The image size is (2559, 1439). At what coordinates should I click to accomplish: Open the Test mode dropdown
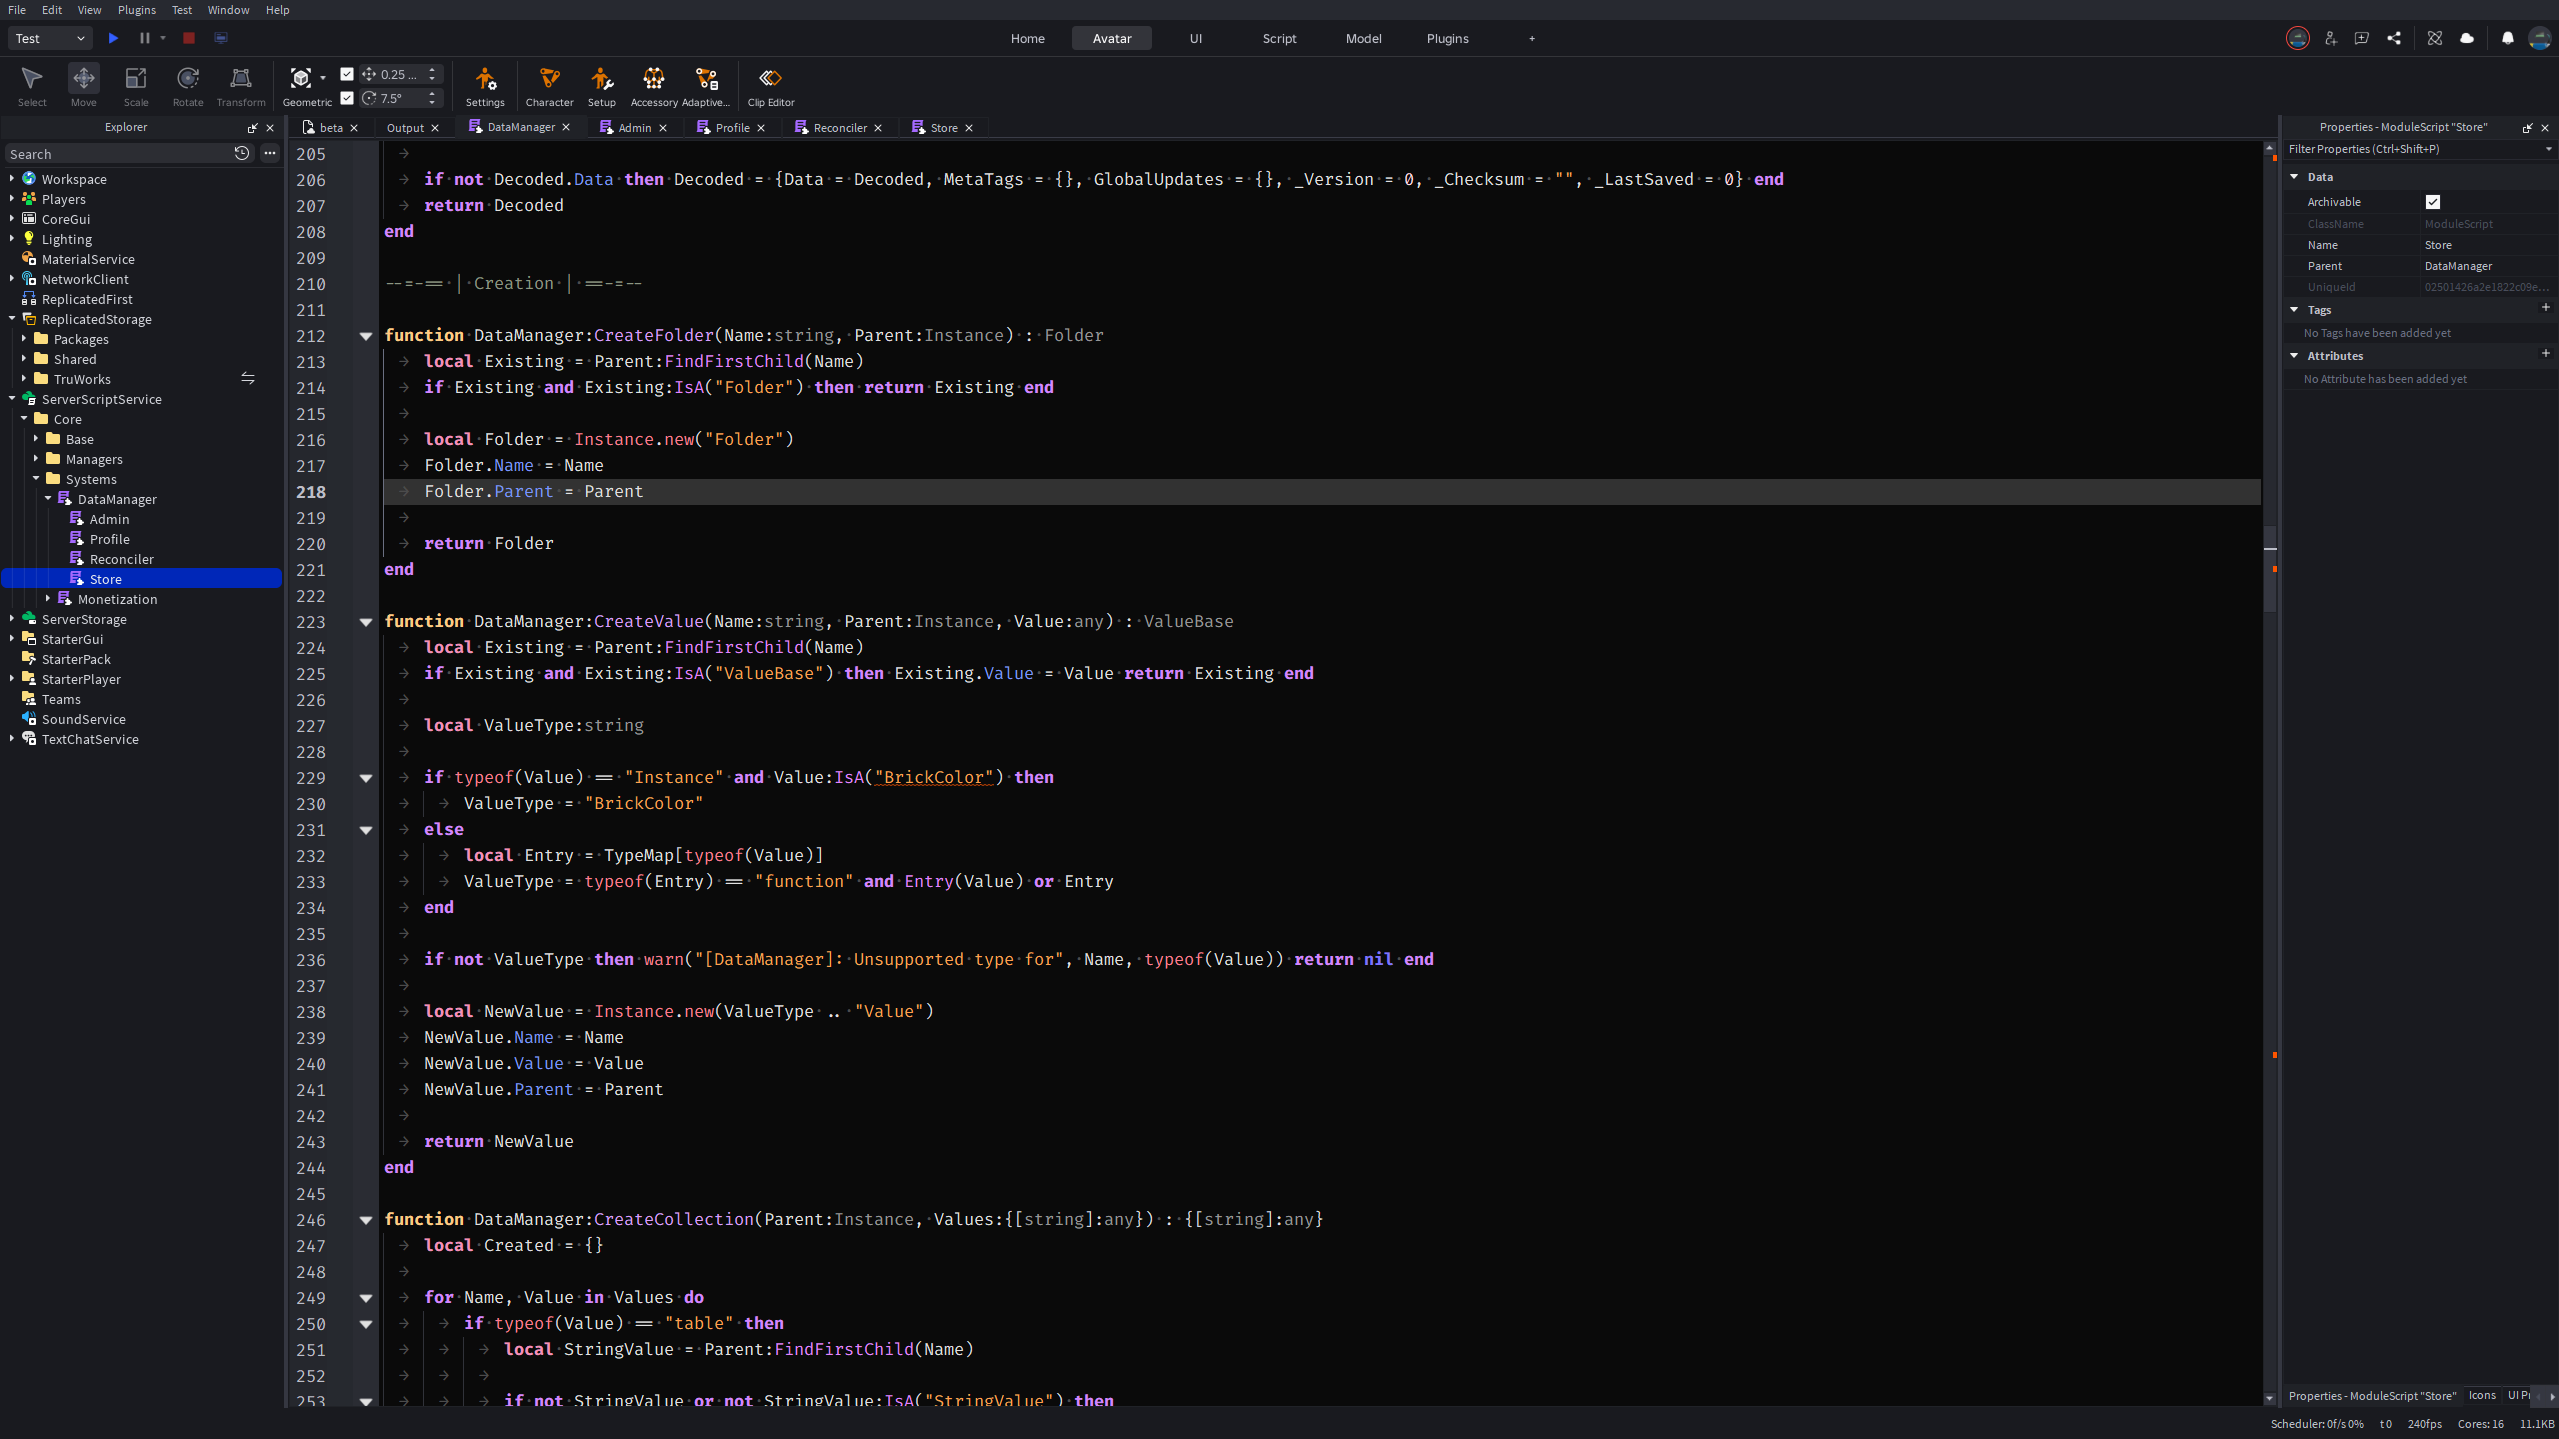[x=50, y=38]
